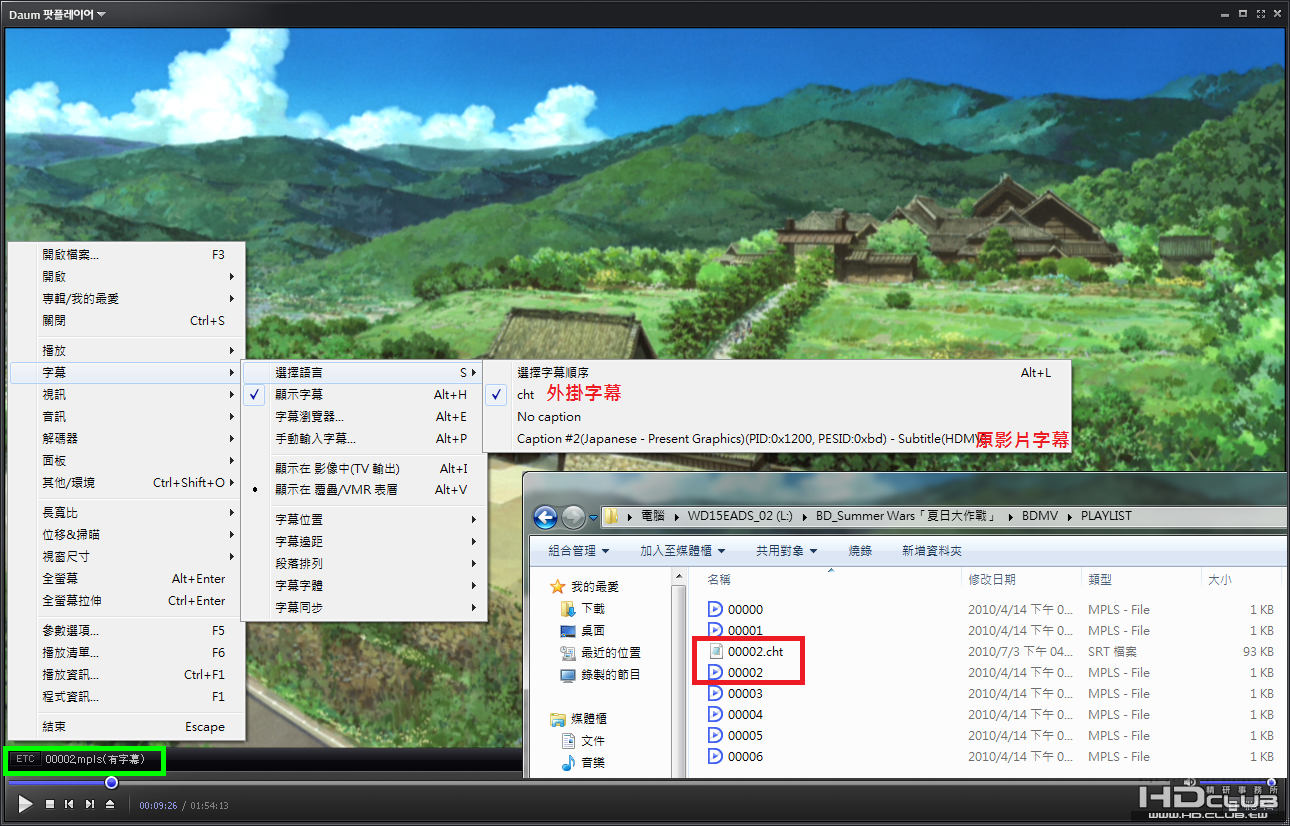1290x826 pixels.
Task: Expand the 字幕字體 submenu
Action: 364,585
